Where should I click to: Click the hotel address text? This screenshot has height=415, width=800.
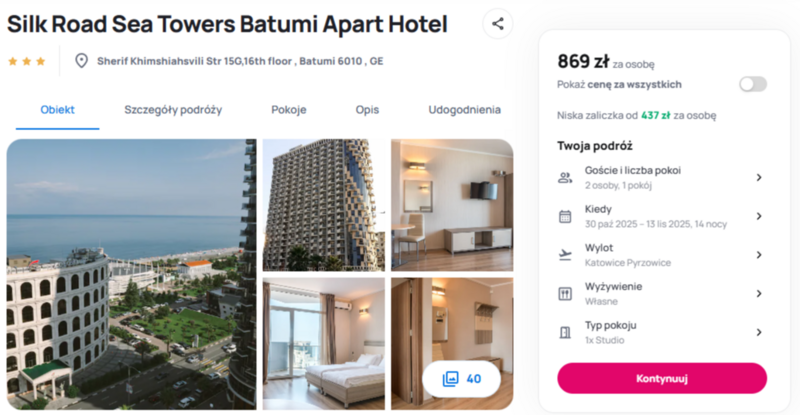pyautogui.click(x=240, y=61)
